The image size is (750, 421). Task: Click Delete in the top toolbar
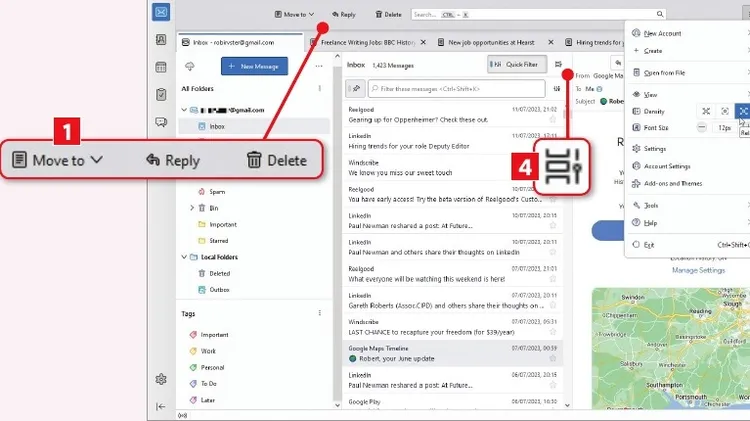click(x=388, y=14)
